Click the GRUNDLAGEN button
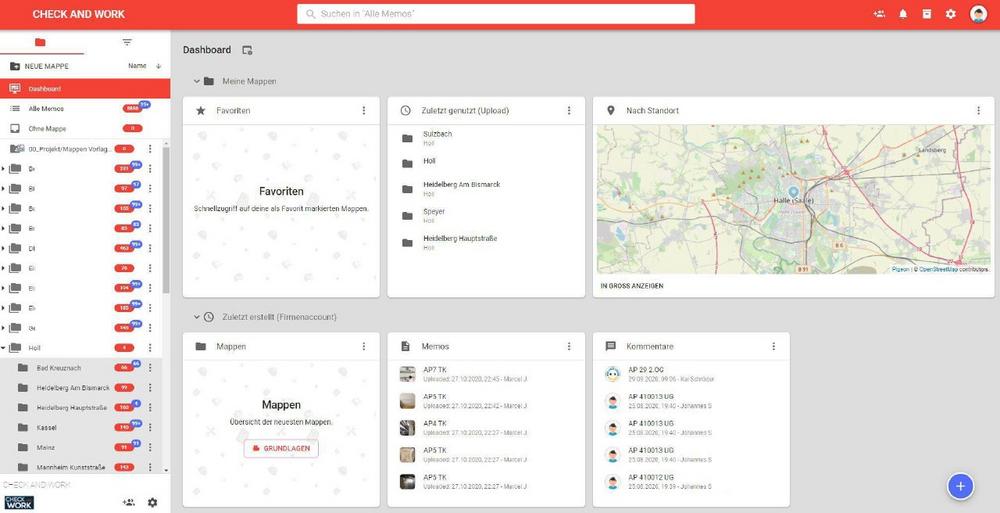This screenshot has height=513, width=1000. (281, 448)
